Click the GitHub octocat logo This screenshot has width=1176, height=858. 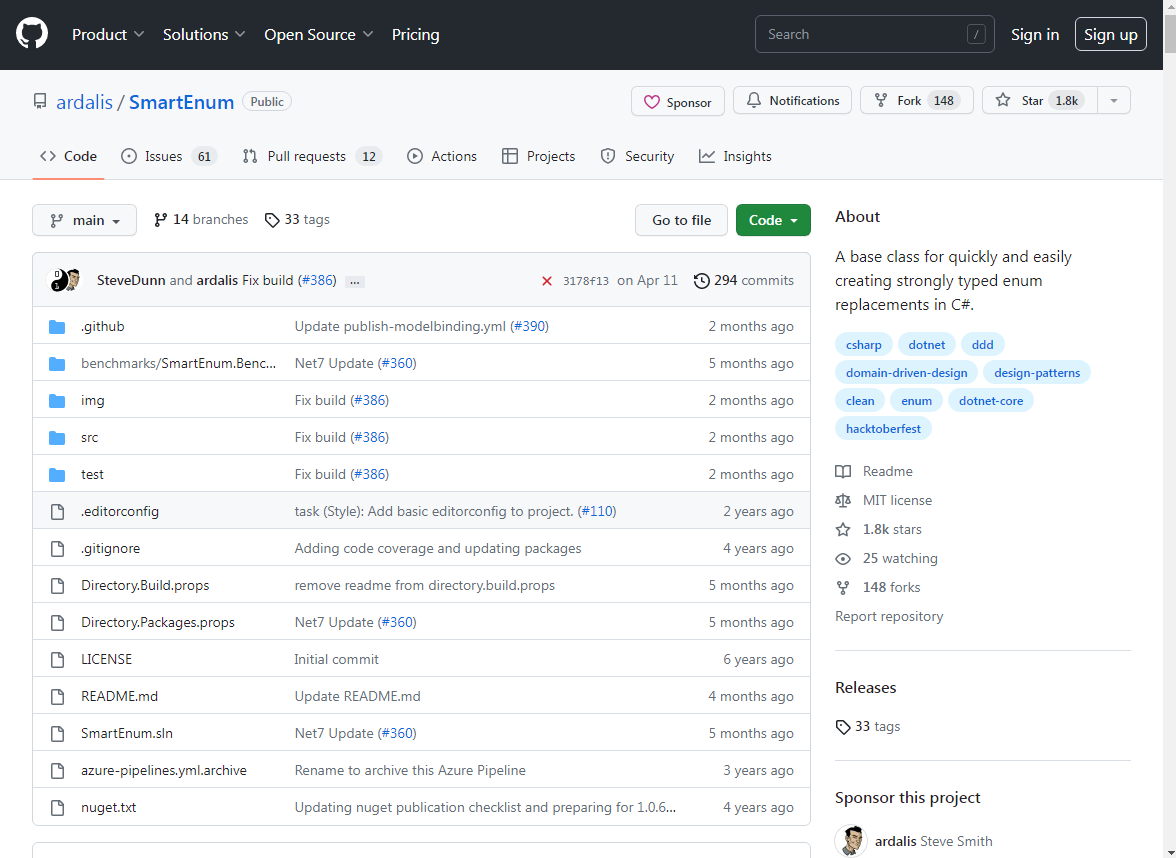[x=32, y=34]
